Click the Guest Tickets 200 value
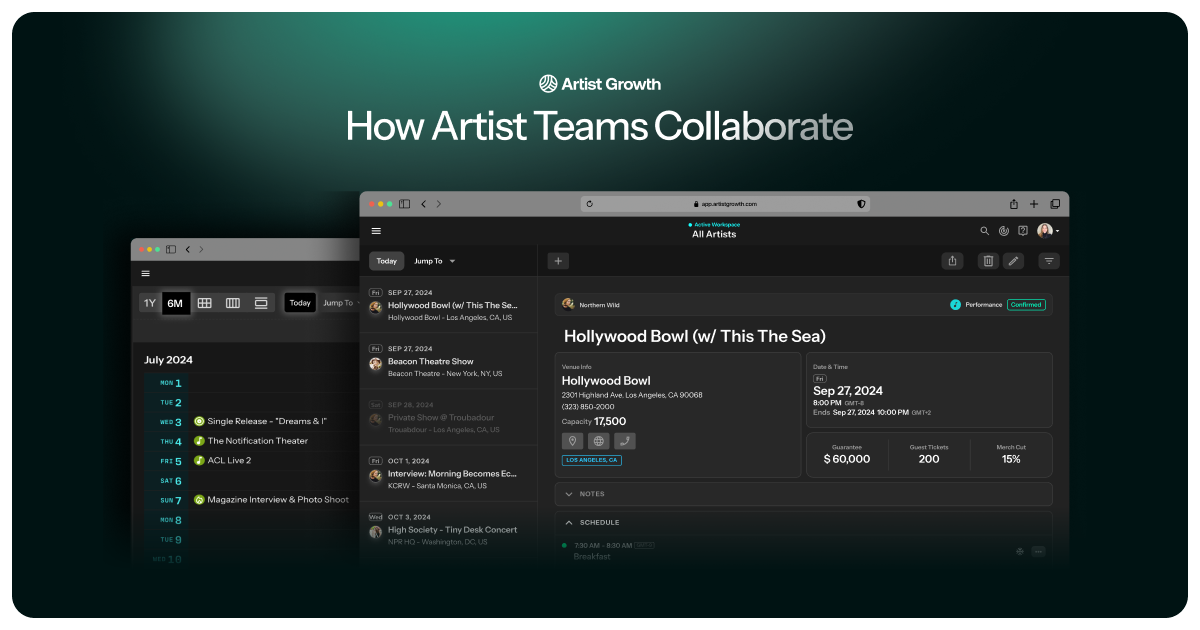 [929, 459]
